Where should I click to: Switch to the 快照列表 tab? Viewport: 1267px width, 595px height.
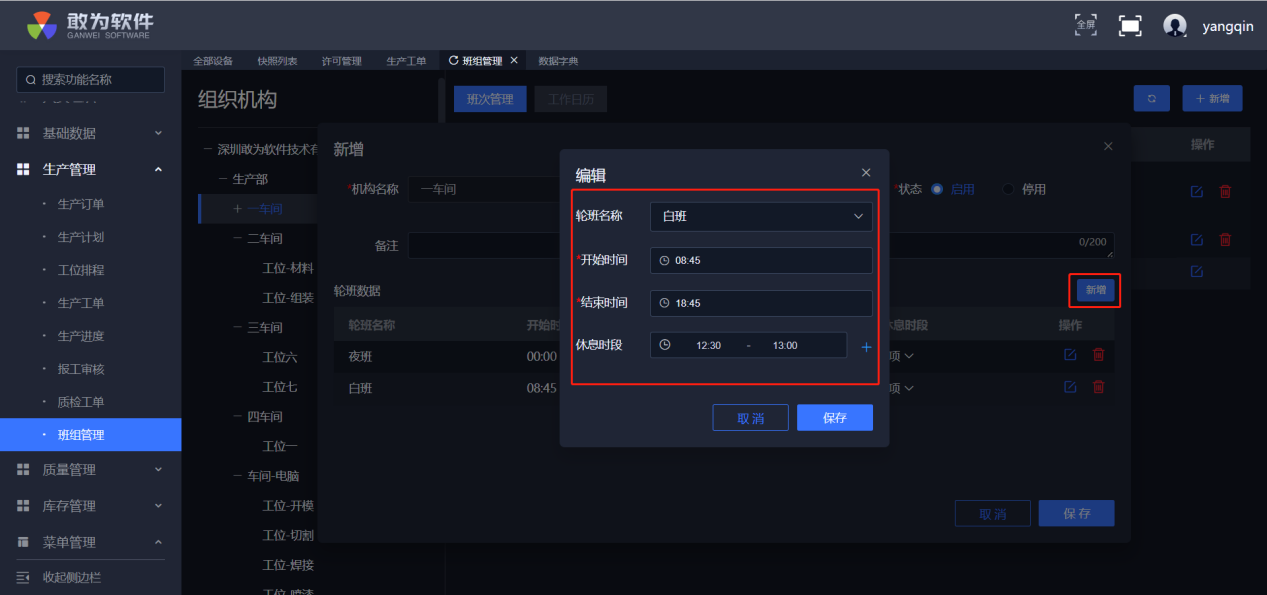pos(277,61)
